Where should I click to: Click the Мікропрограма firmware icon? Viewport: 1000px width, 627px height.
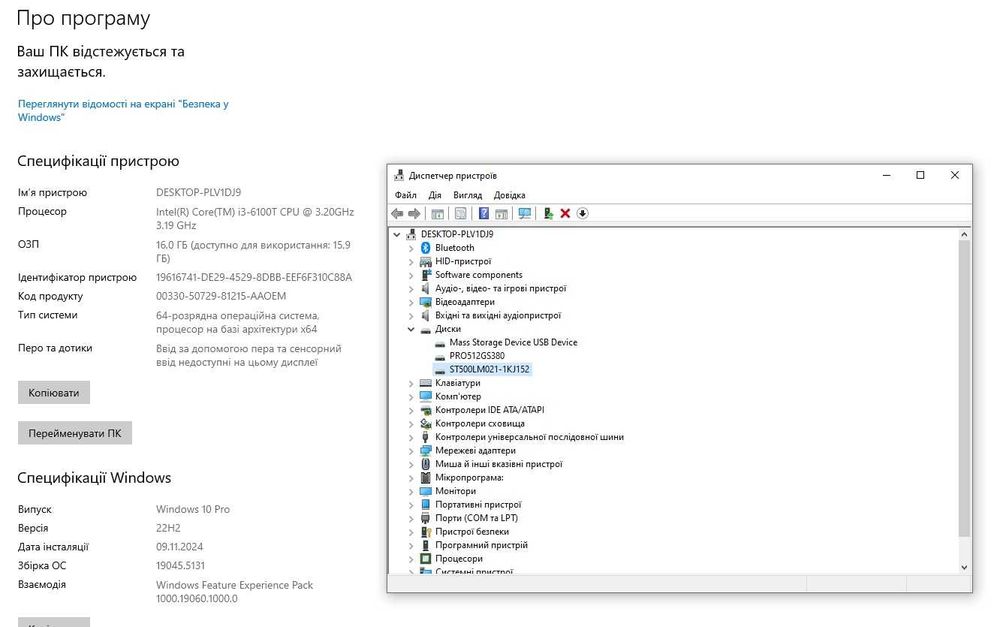pyautogui.click(x=425, y=478)
